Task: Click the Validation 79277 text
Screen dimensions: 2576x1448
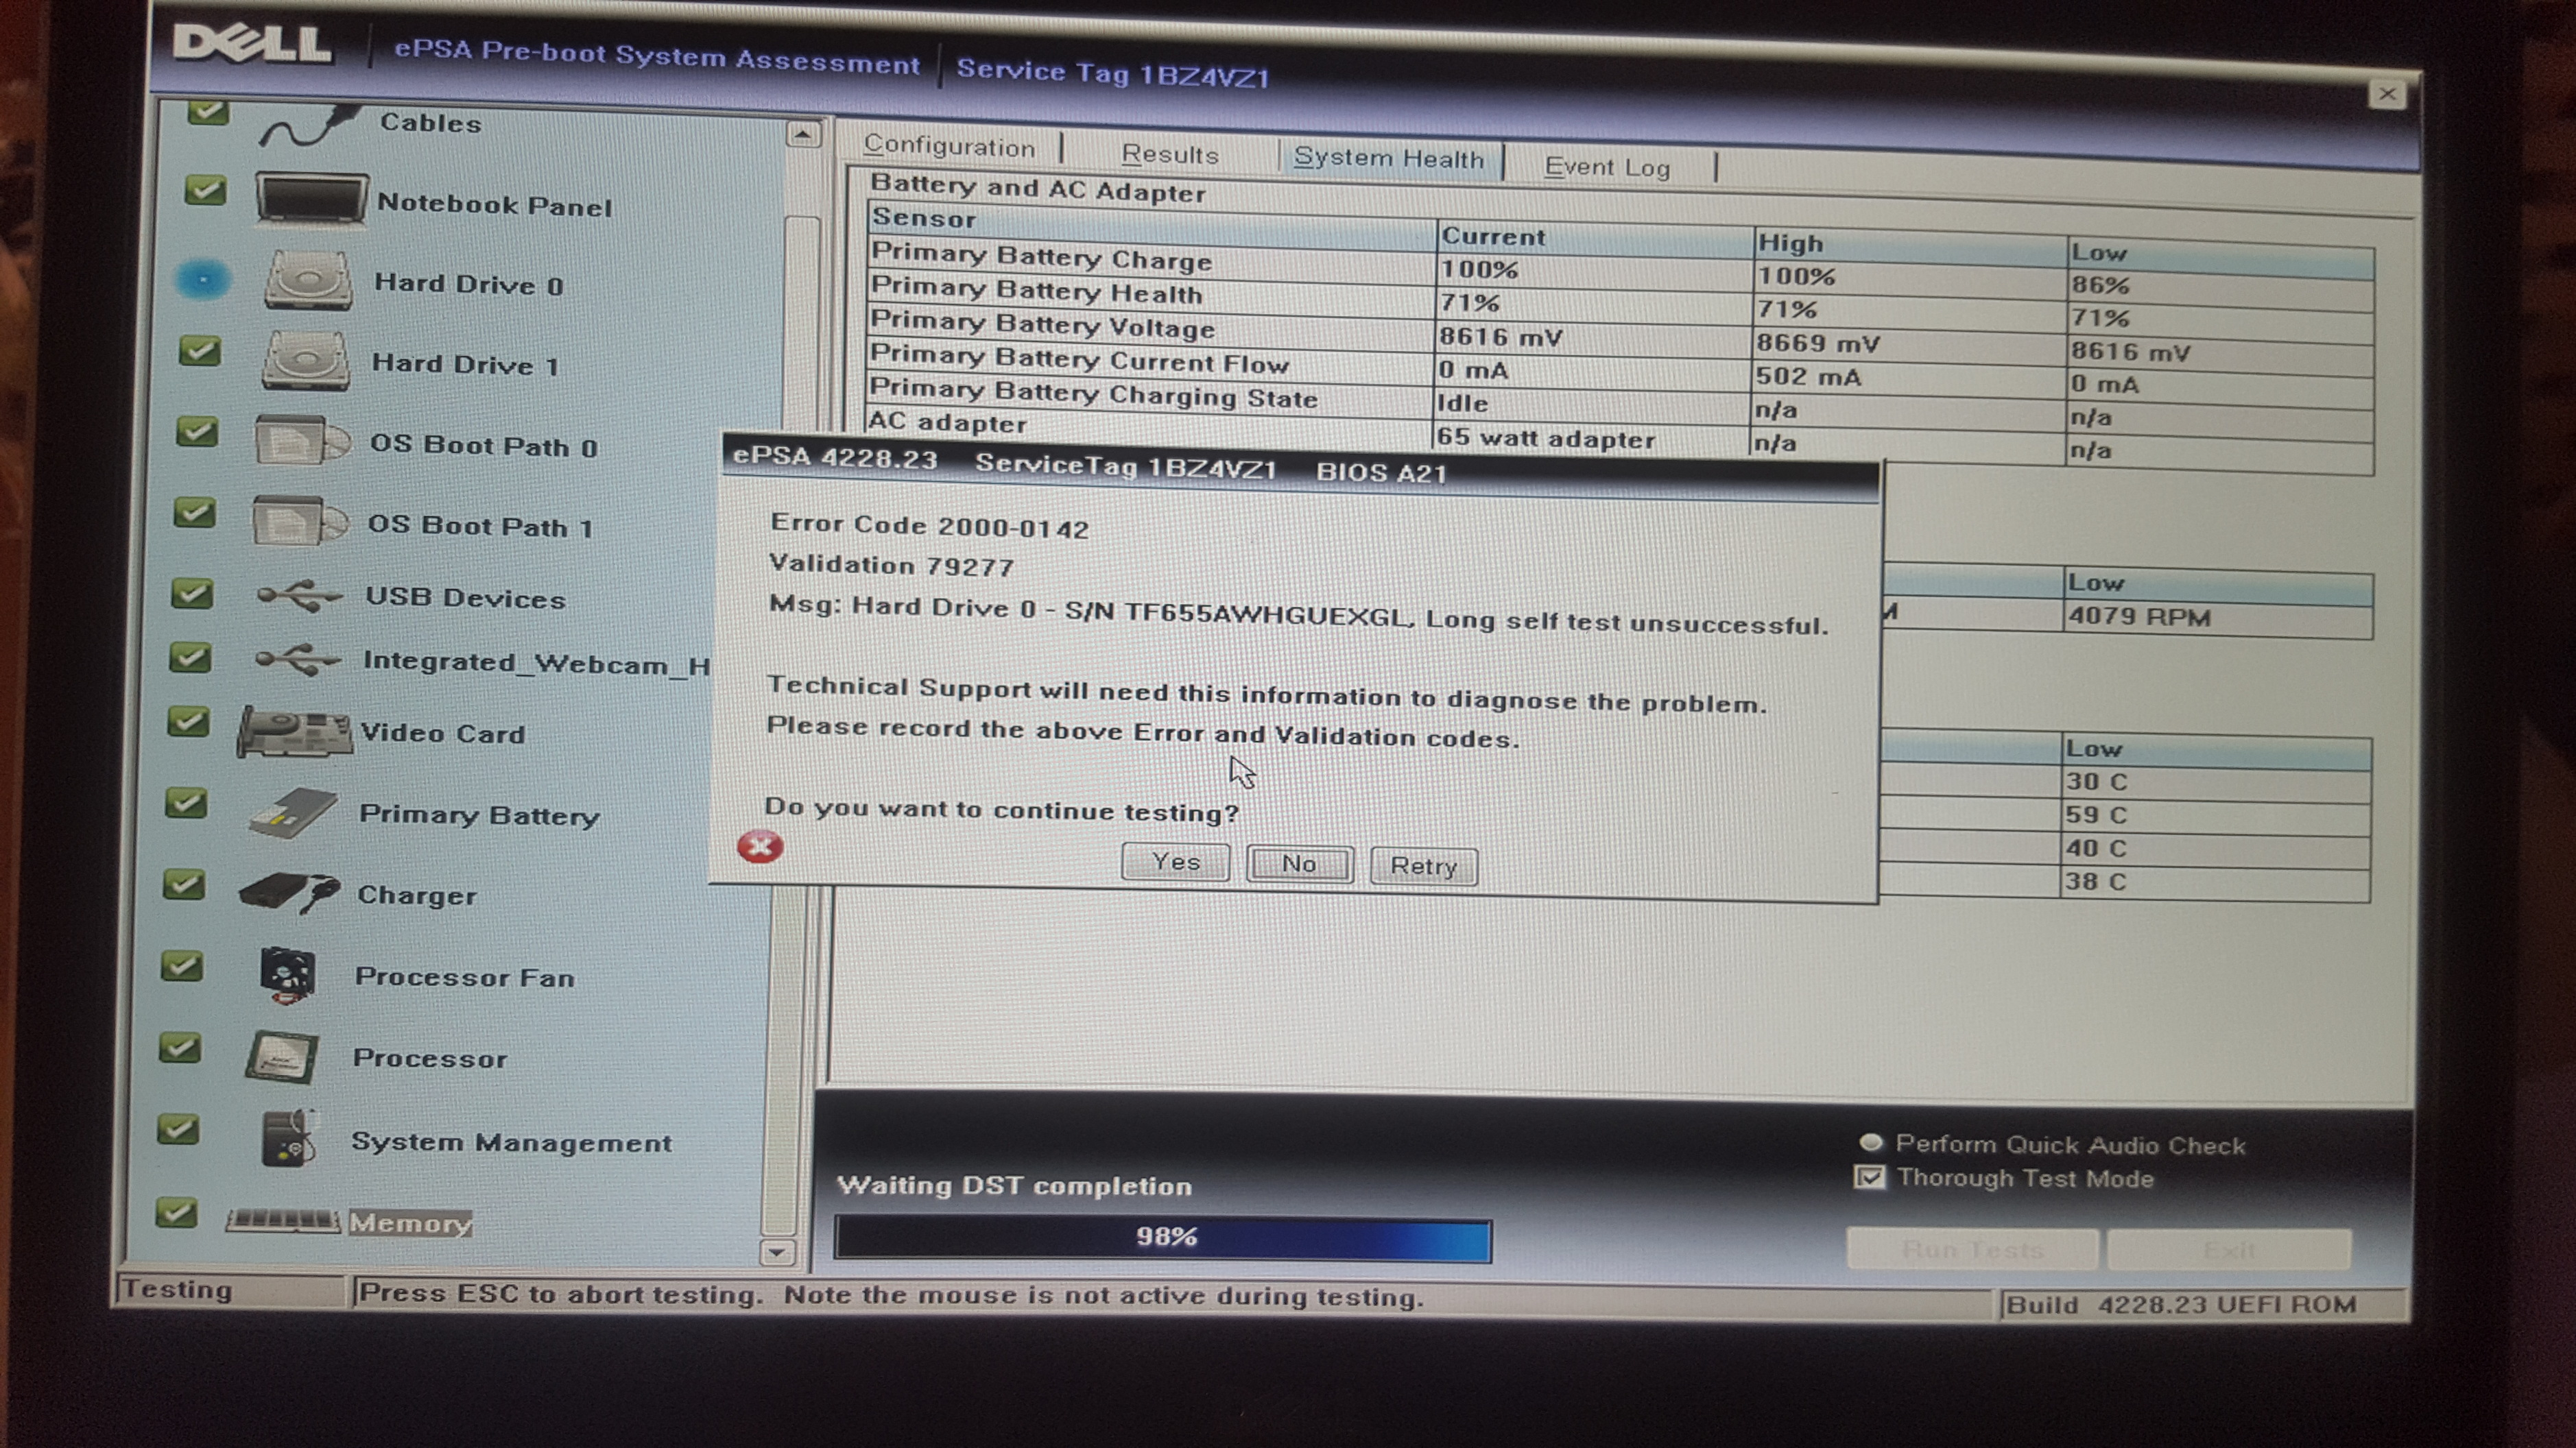Action: (891, 565)
